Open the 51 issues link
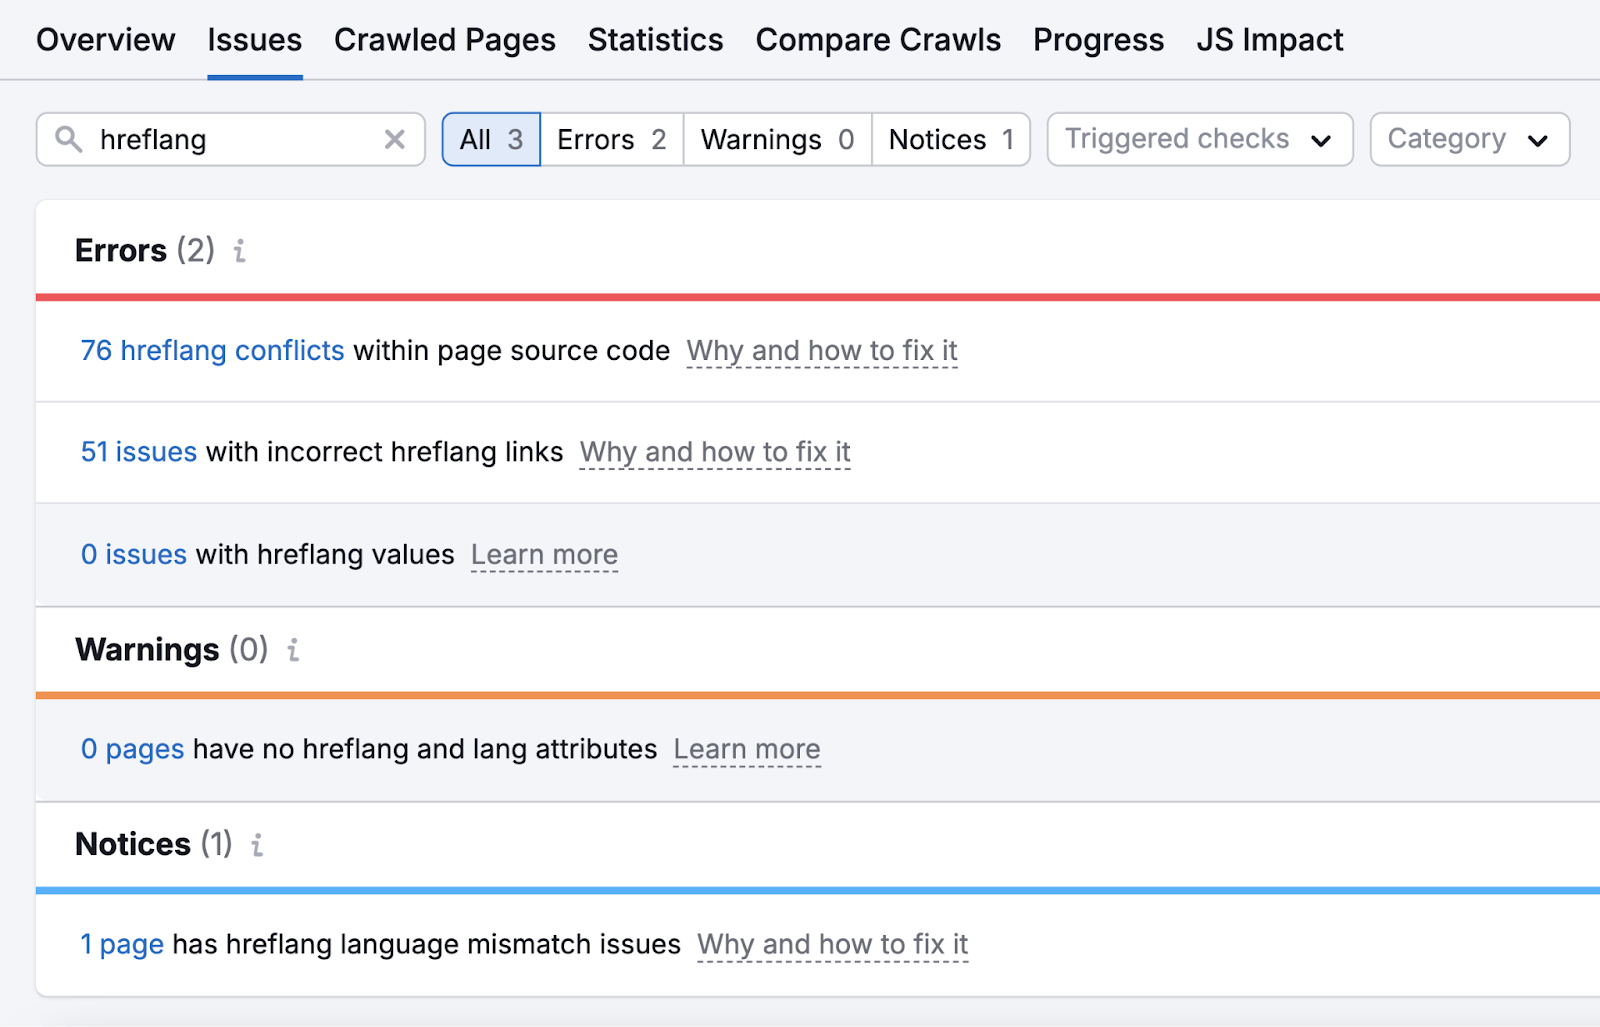 click(138, 452)
